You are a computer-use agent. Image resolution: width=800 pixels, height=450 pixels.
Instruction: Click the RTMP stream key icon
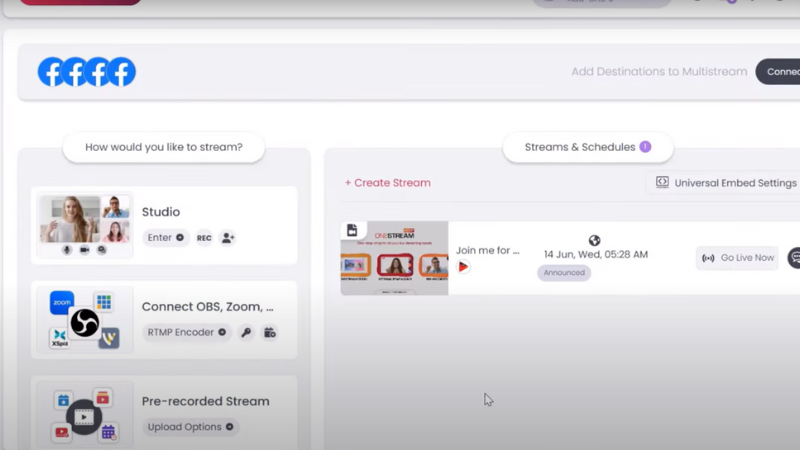[246, 333]
